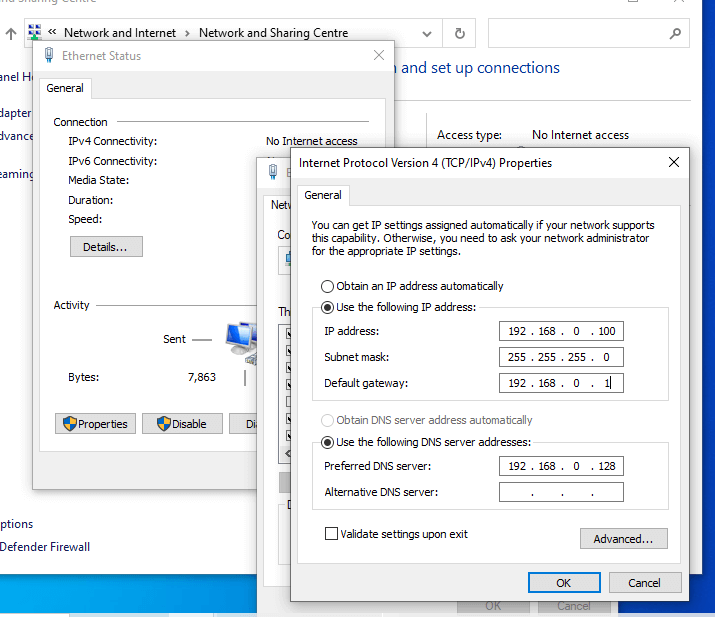Click into the Alternative DNS server field

(x=561, y=492)
